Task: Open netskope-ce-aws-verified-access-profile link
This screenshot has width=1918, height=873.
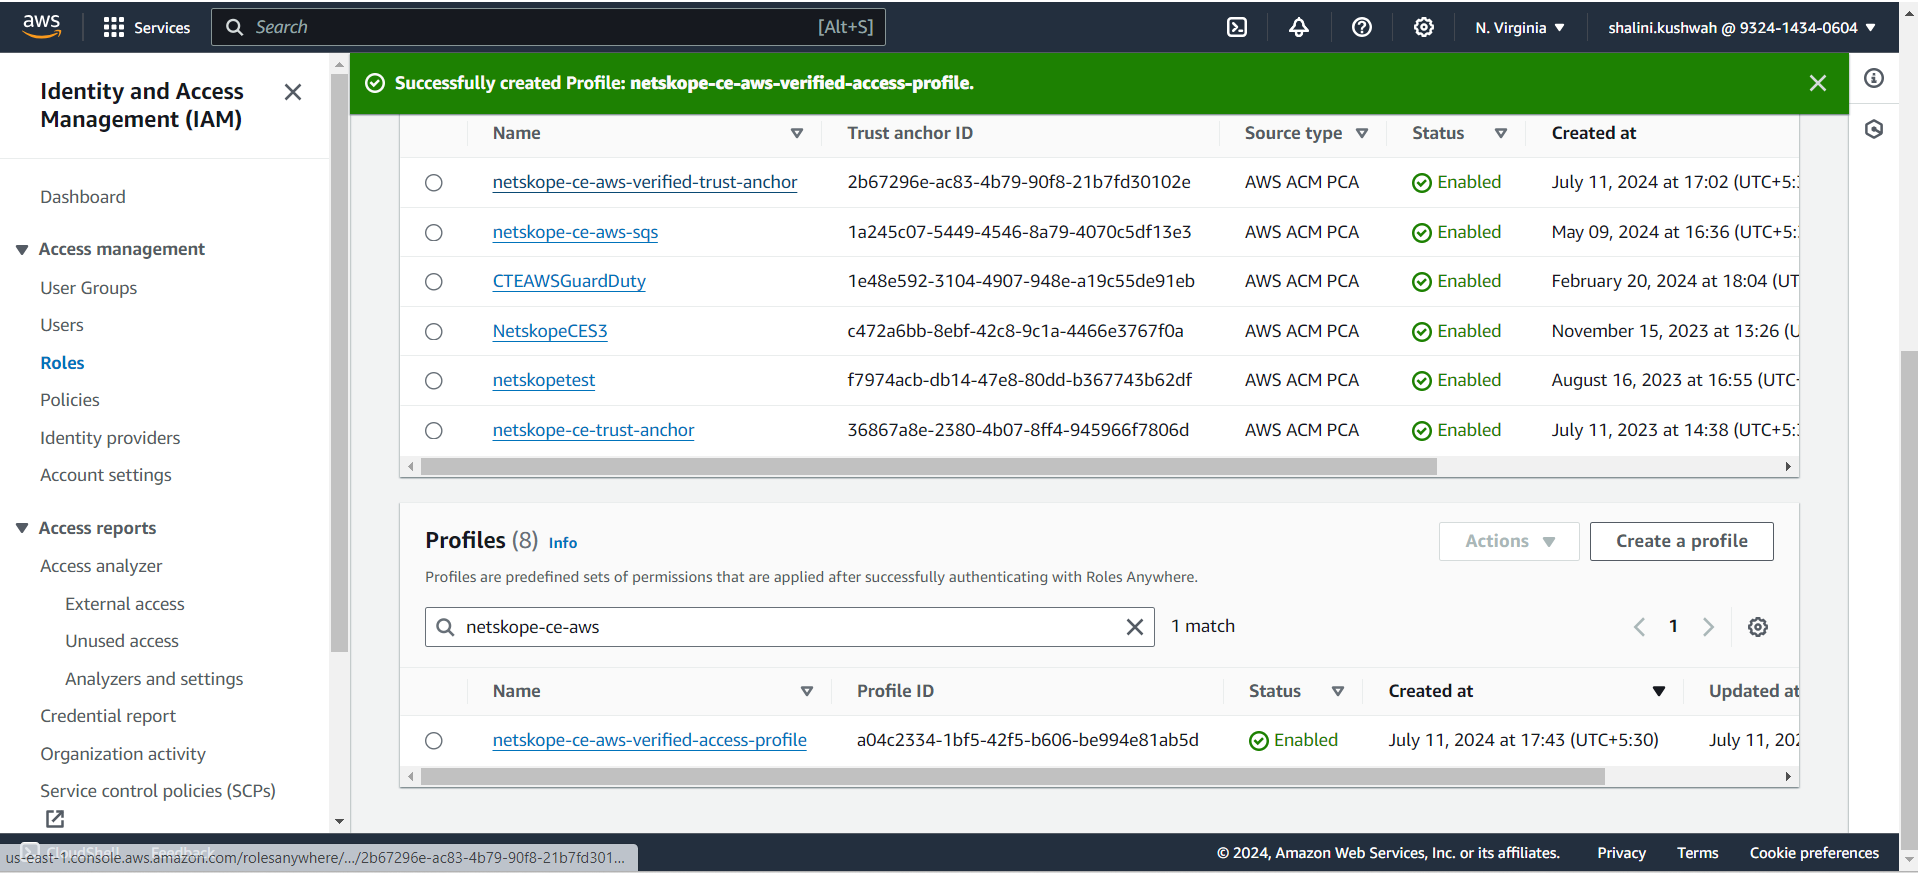Action: 650,740
